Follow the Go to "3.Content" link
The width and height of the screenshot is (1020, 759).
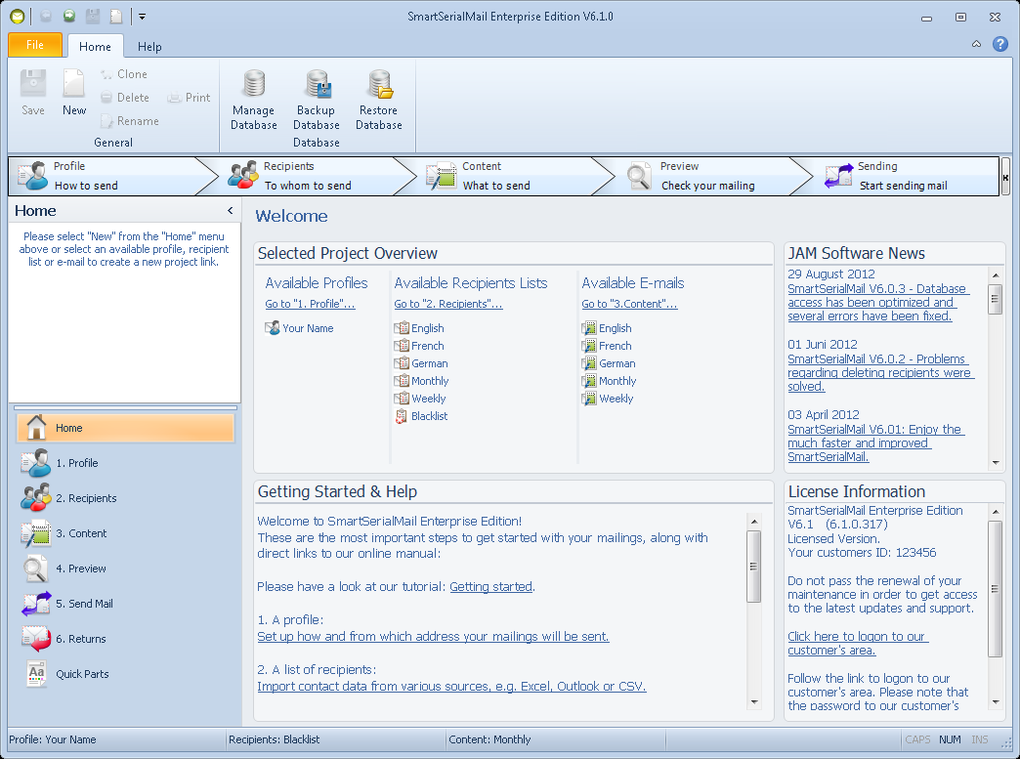tap(630, 304)
